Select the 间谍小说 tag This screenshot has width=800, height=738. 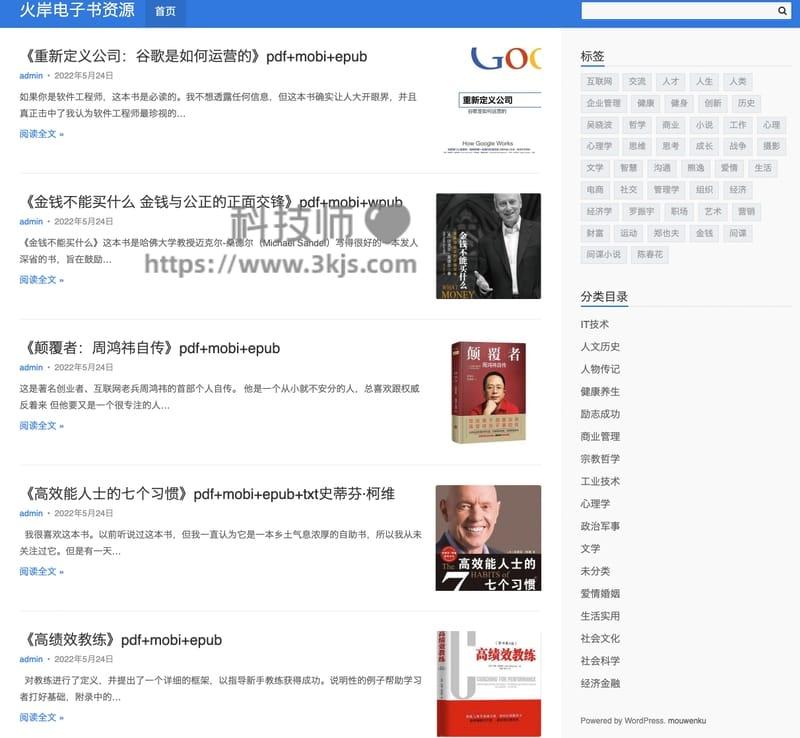(604, 255)
